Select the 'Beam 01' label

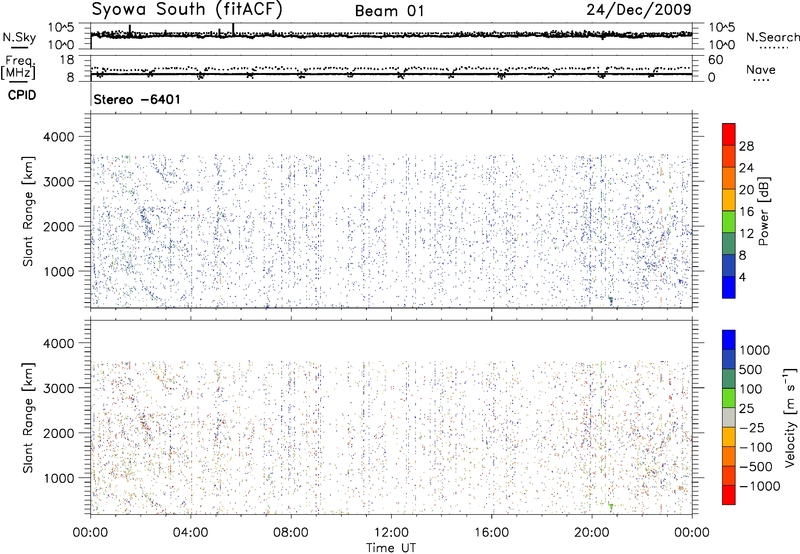(x=389, y=11)
